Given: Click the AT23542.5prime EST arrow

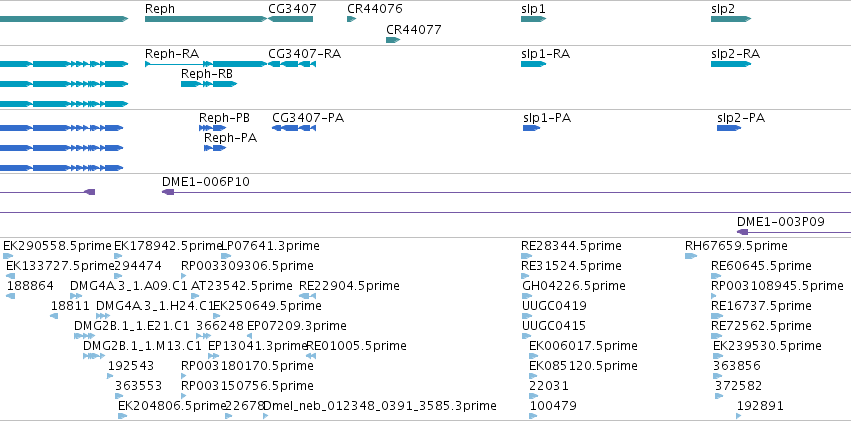Looking at the screenshot, I should (x=197, y=296).
